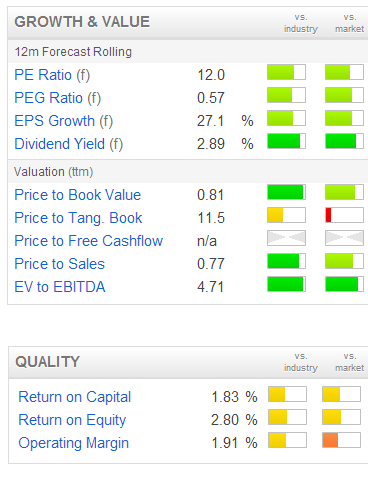
Task: Open the Return on Equity link
Action: click(72, 420)
